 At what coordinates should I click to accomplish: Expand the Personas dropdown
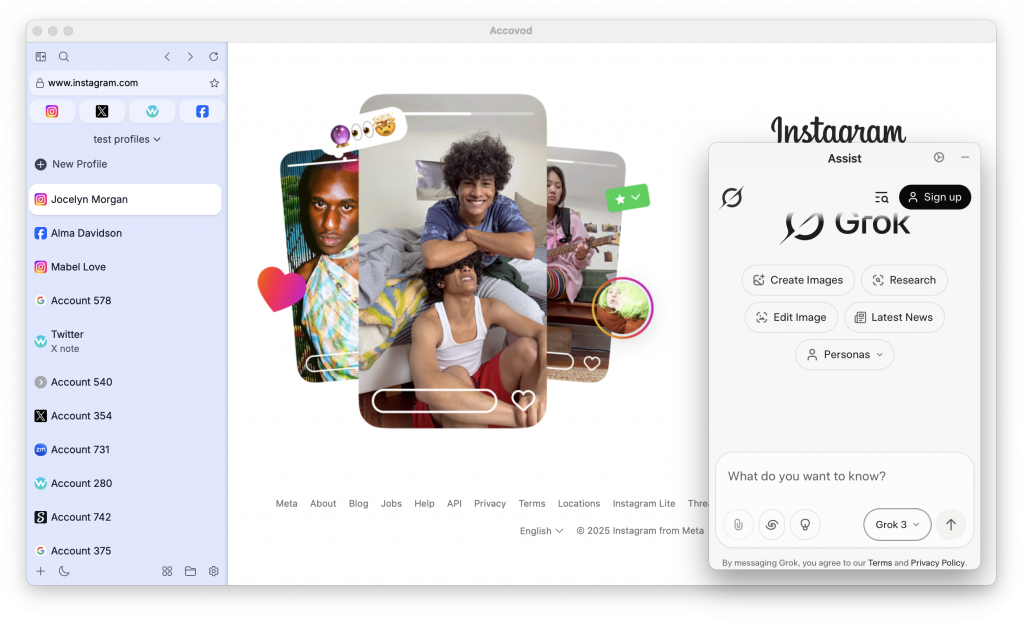pos(844,355)
